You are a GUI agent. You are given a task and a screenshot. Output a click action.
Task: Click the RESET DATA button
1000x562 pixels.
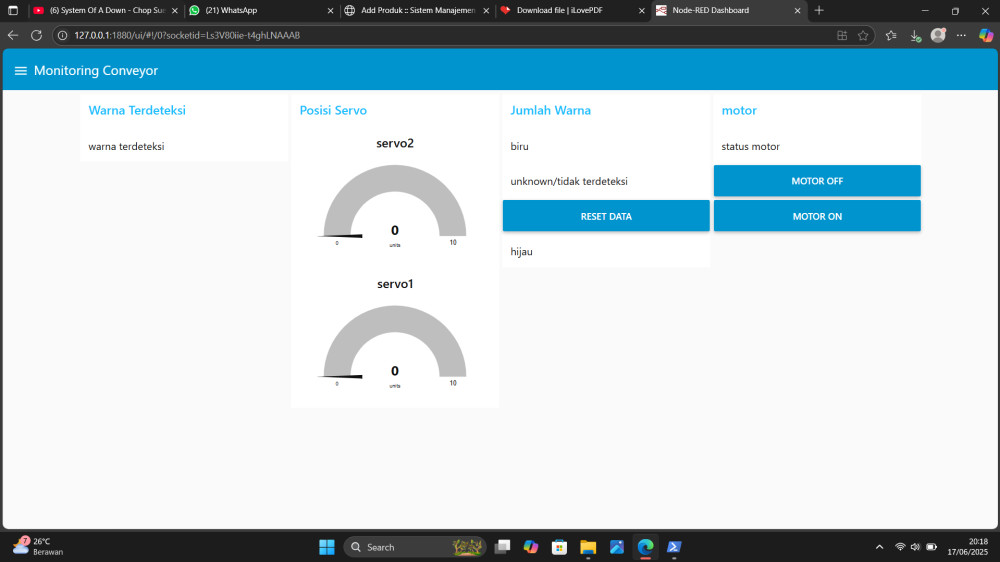(x=606, y=216)
